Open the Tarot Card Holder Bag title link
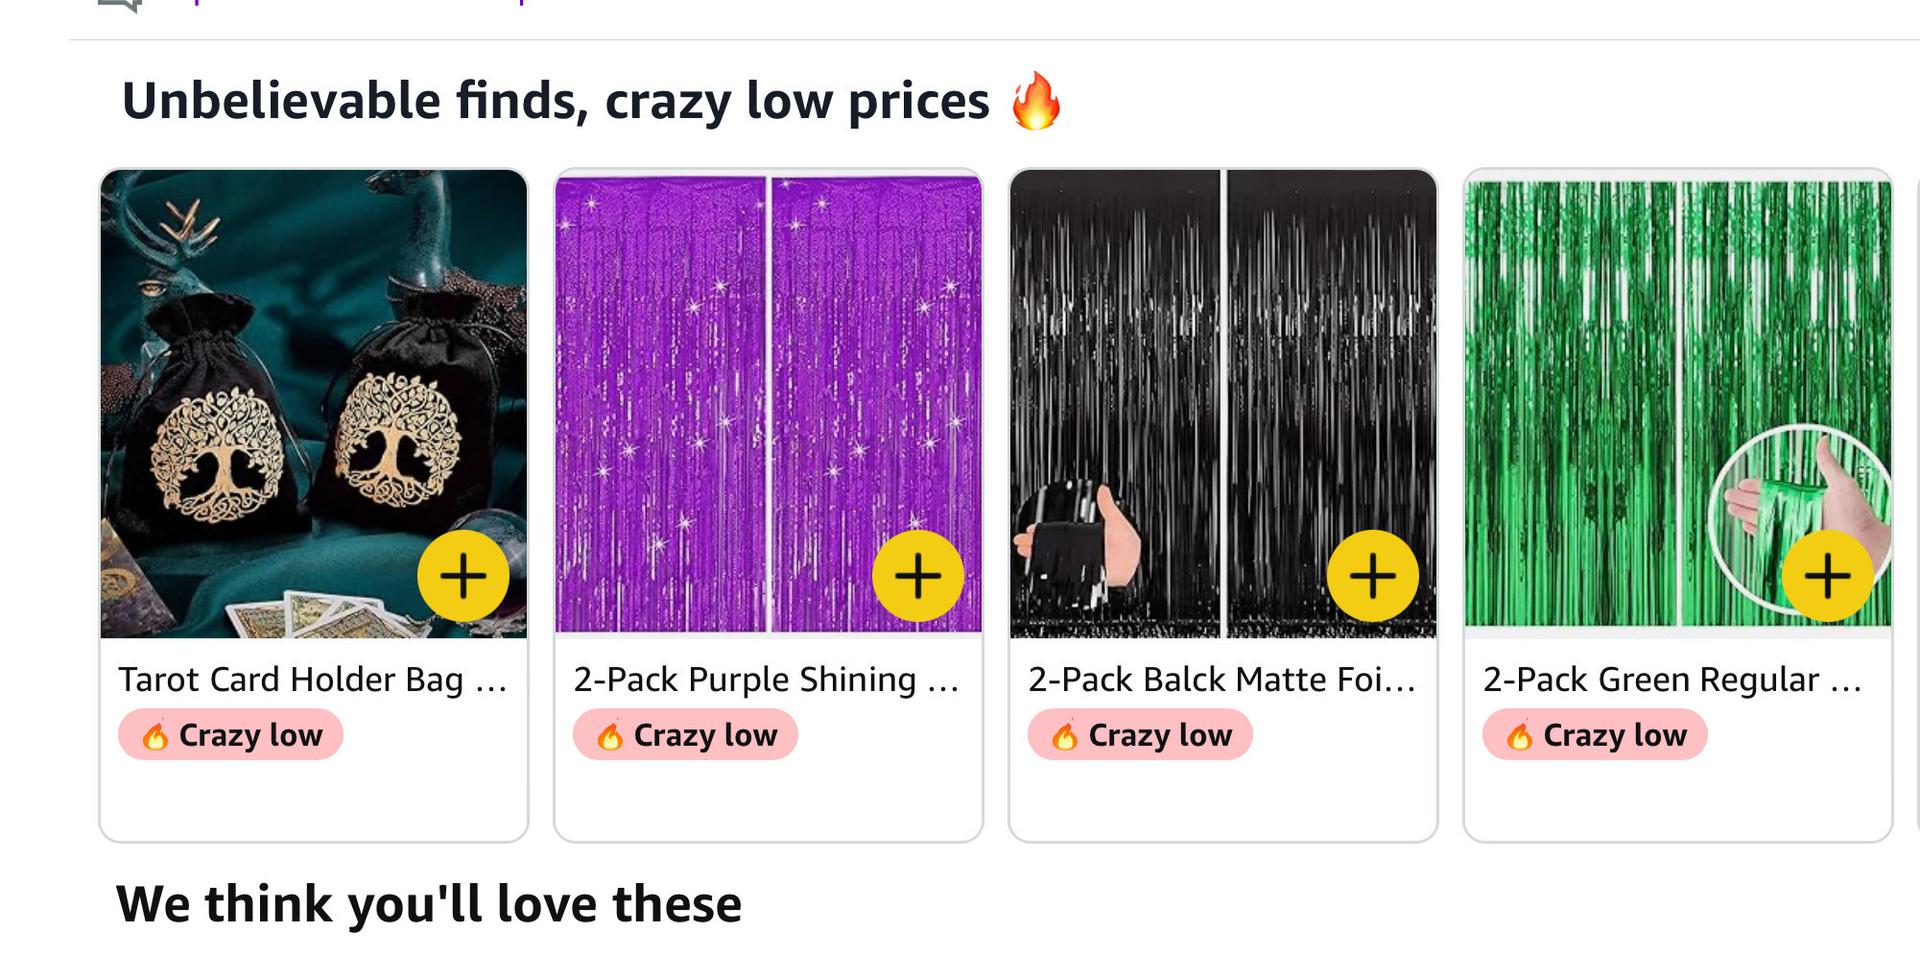 pyautogui.click(x=314, y=680)
